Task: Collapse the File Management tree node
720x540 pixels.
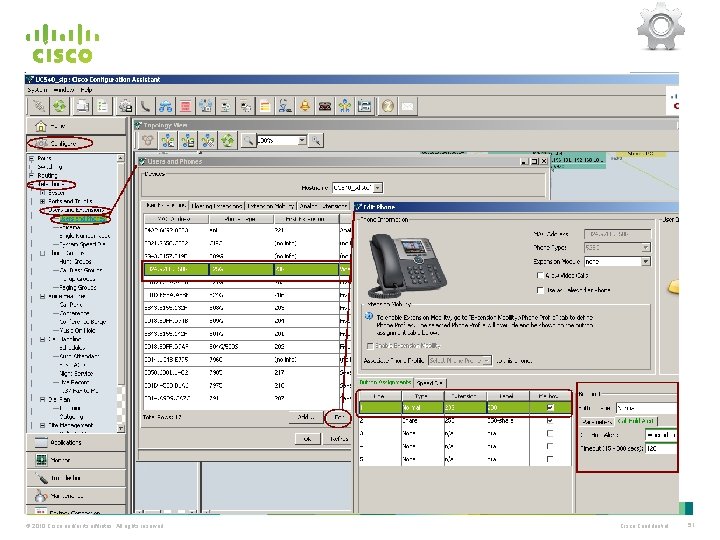Action: (x=42, y=426)
